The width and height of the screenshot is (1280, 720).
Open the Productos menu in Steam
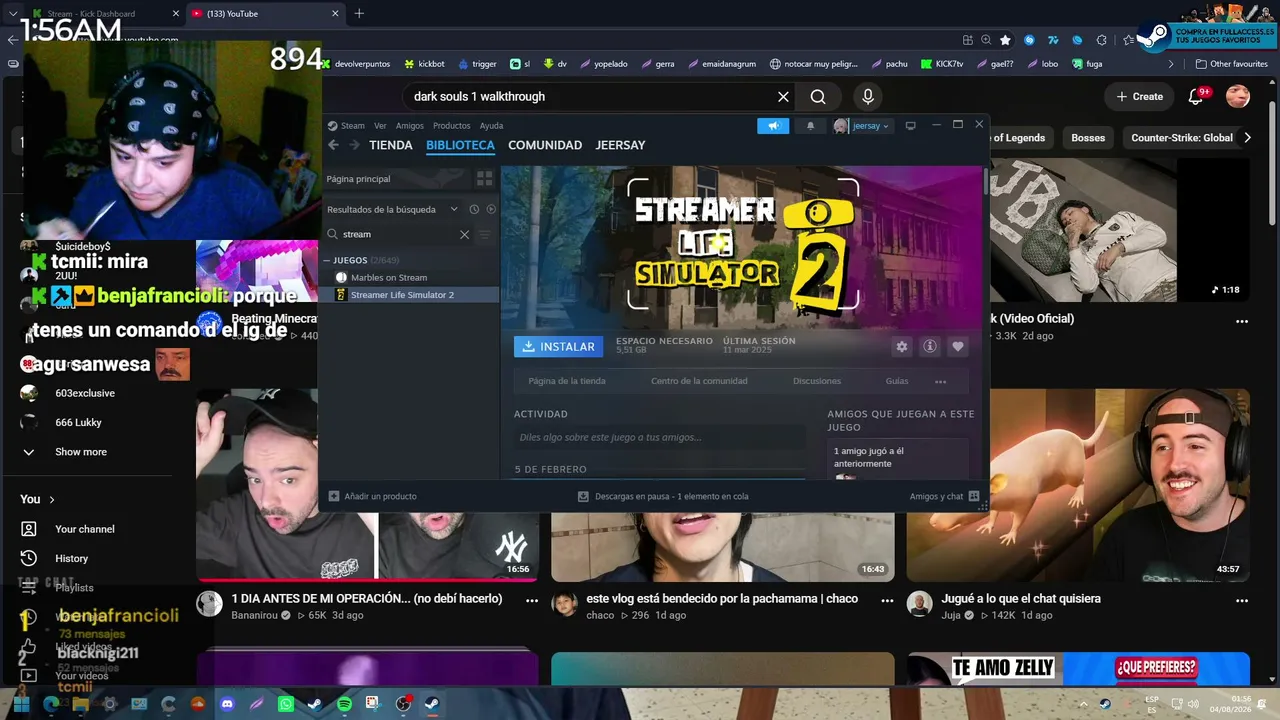pos(452,126)
